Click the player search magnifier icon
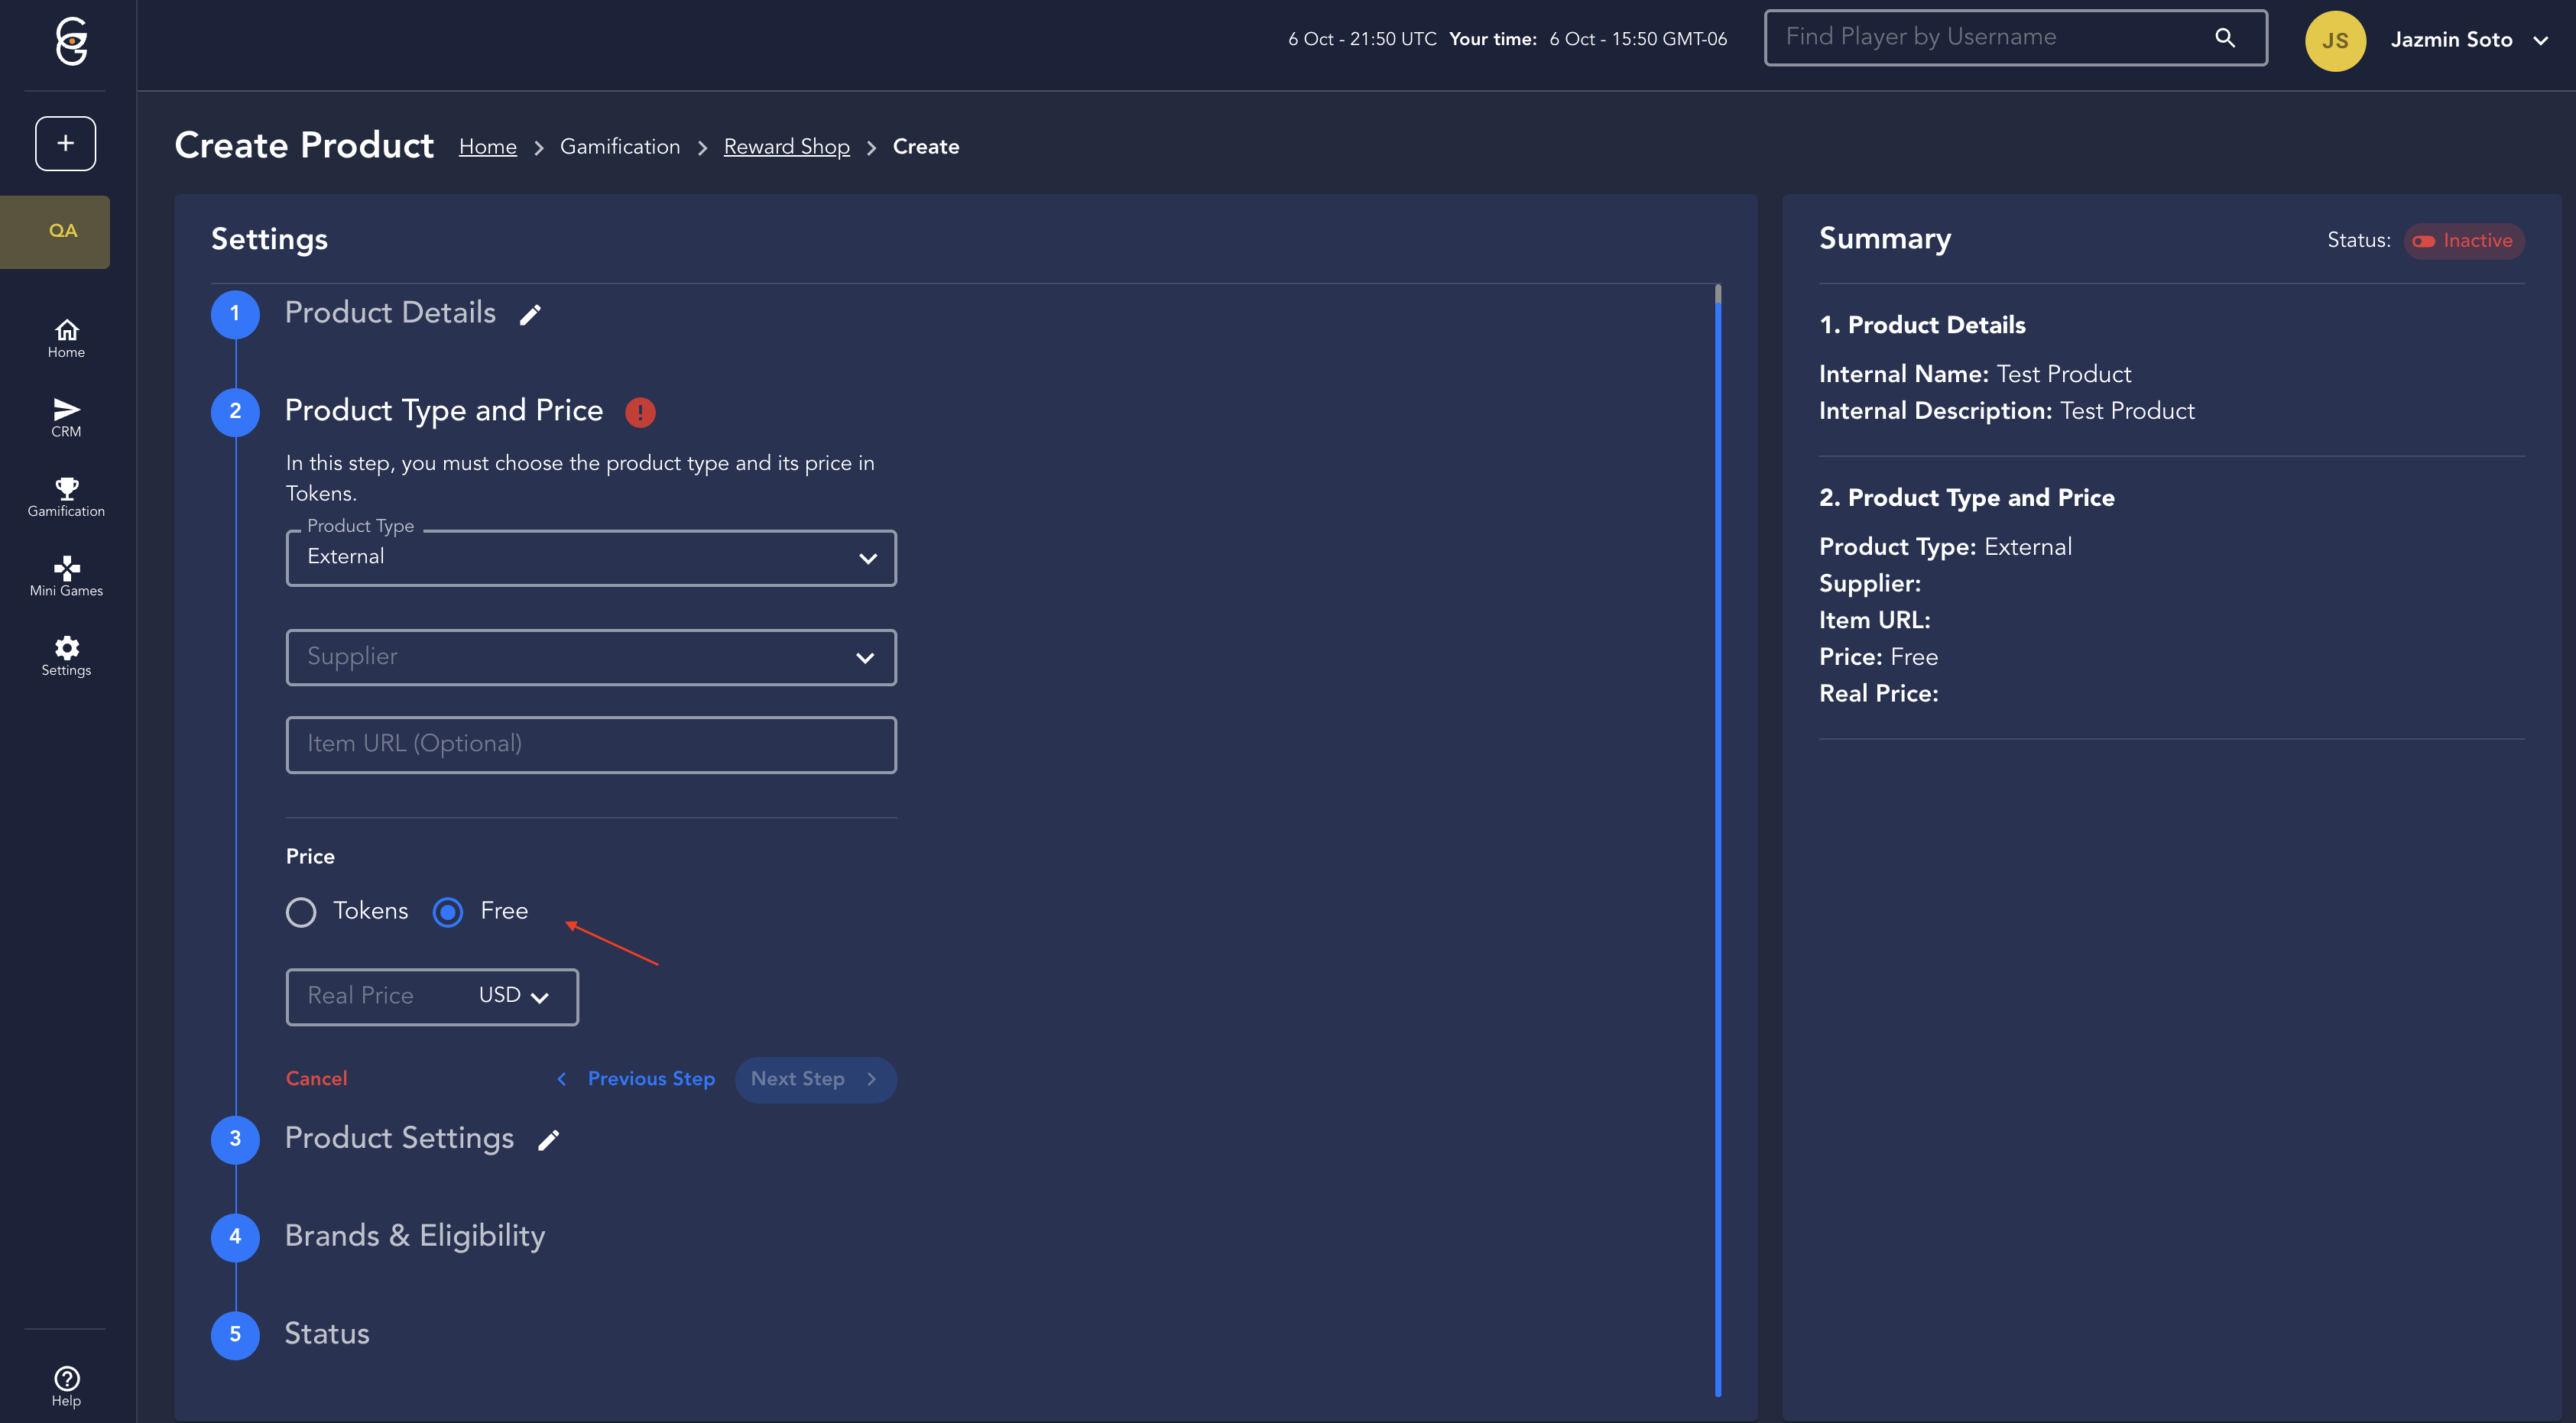 click(2224, 38)
